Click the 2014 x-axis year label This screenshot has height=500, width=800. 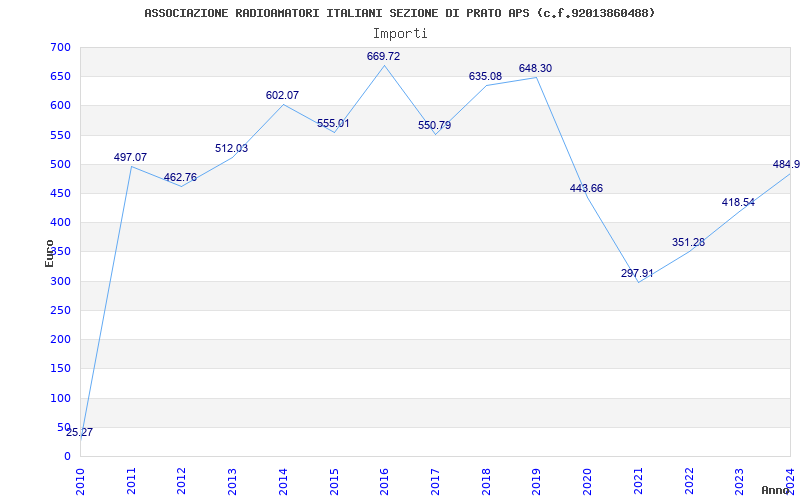click(283, 481)
